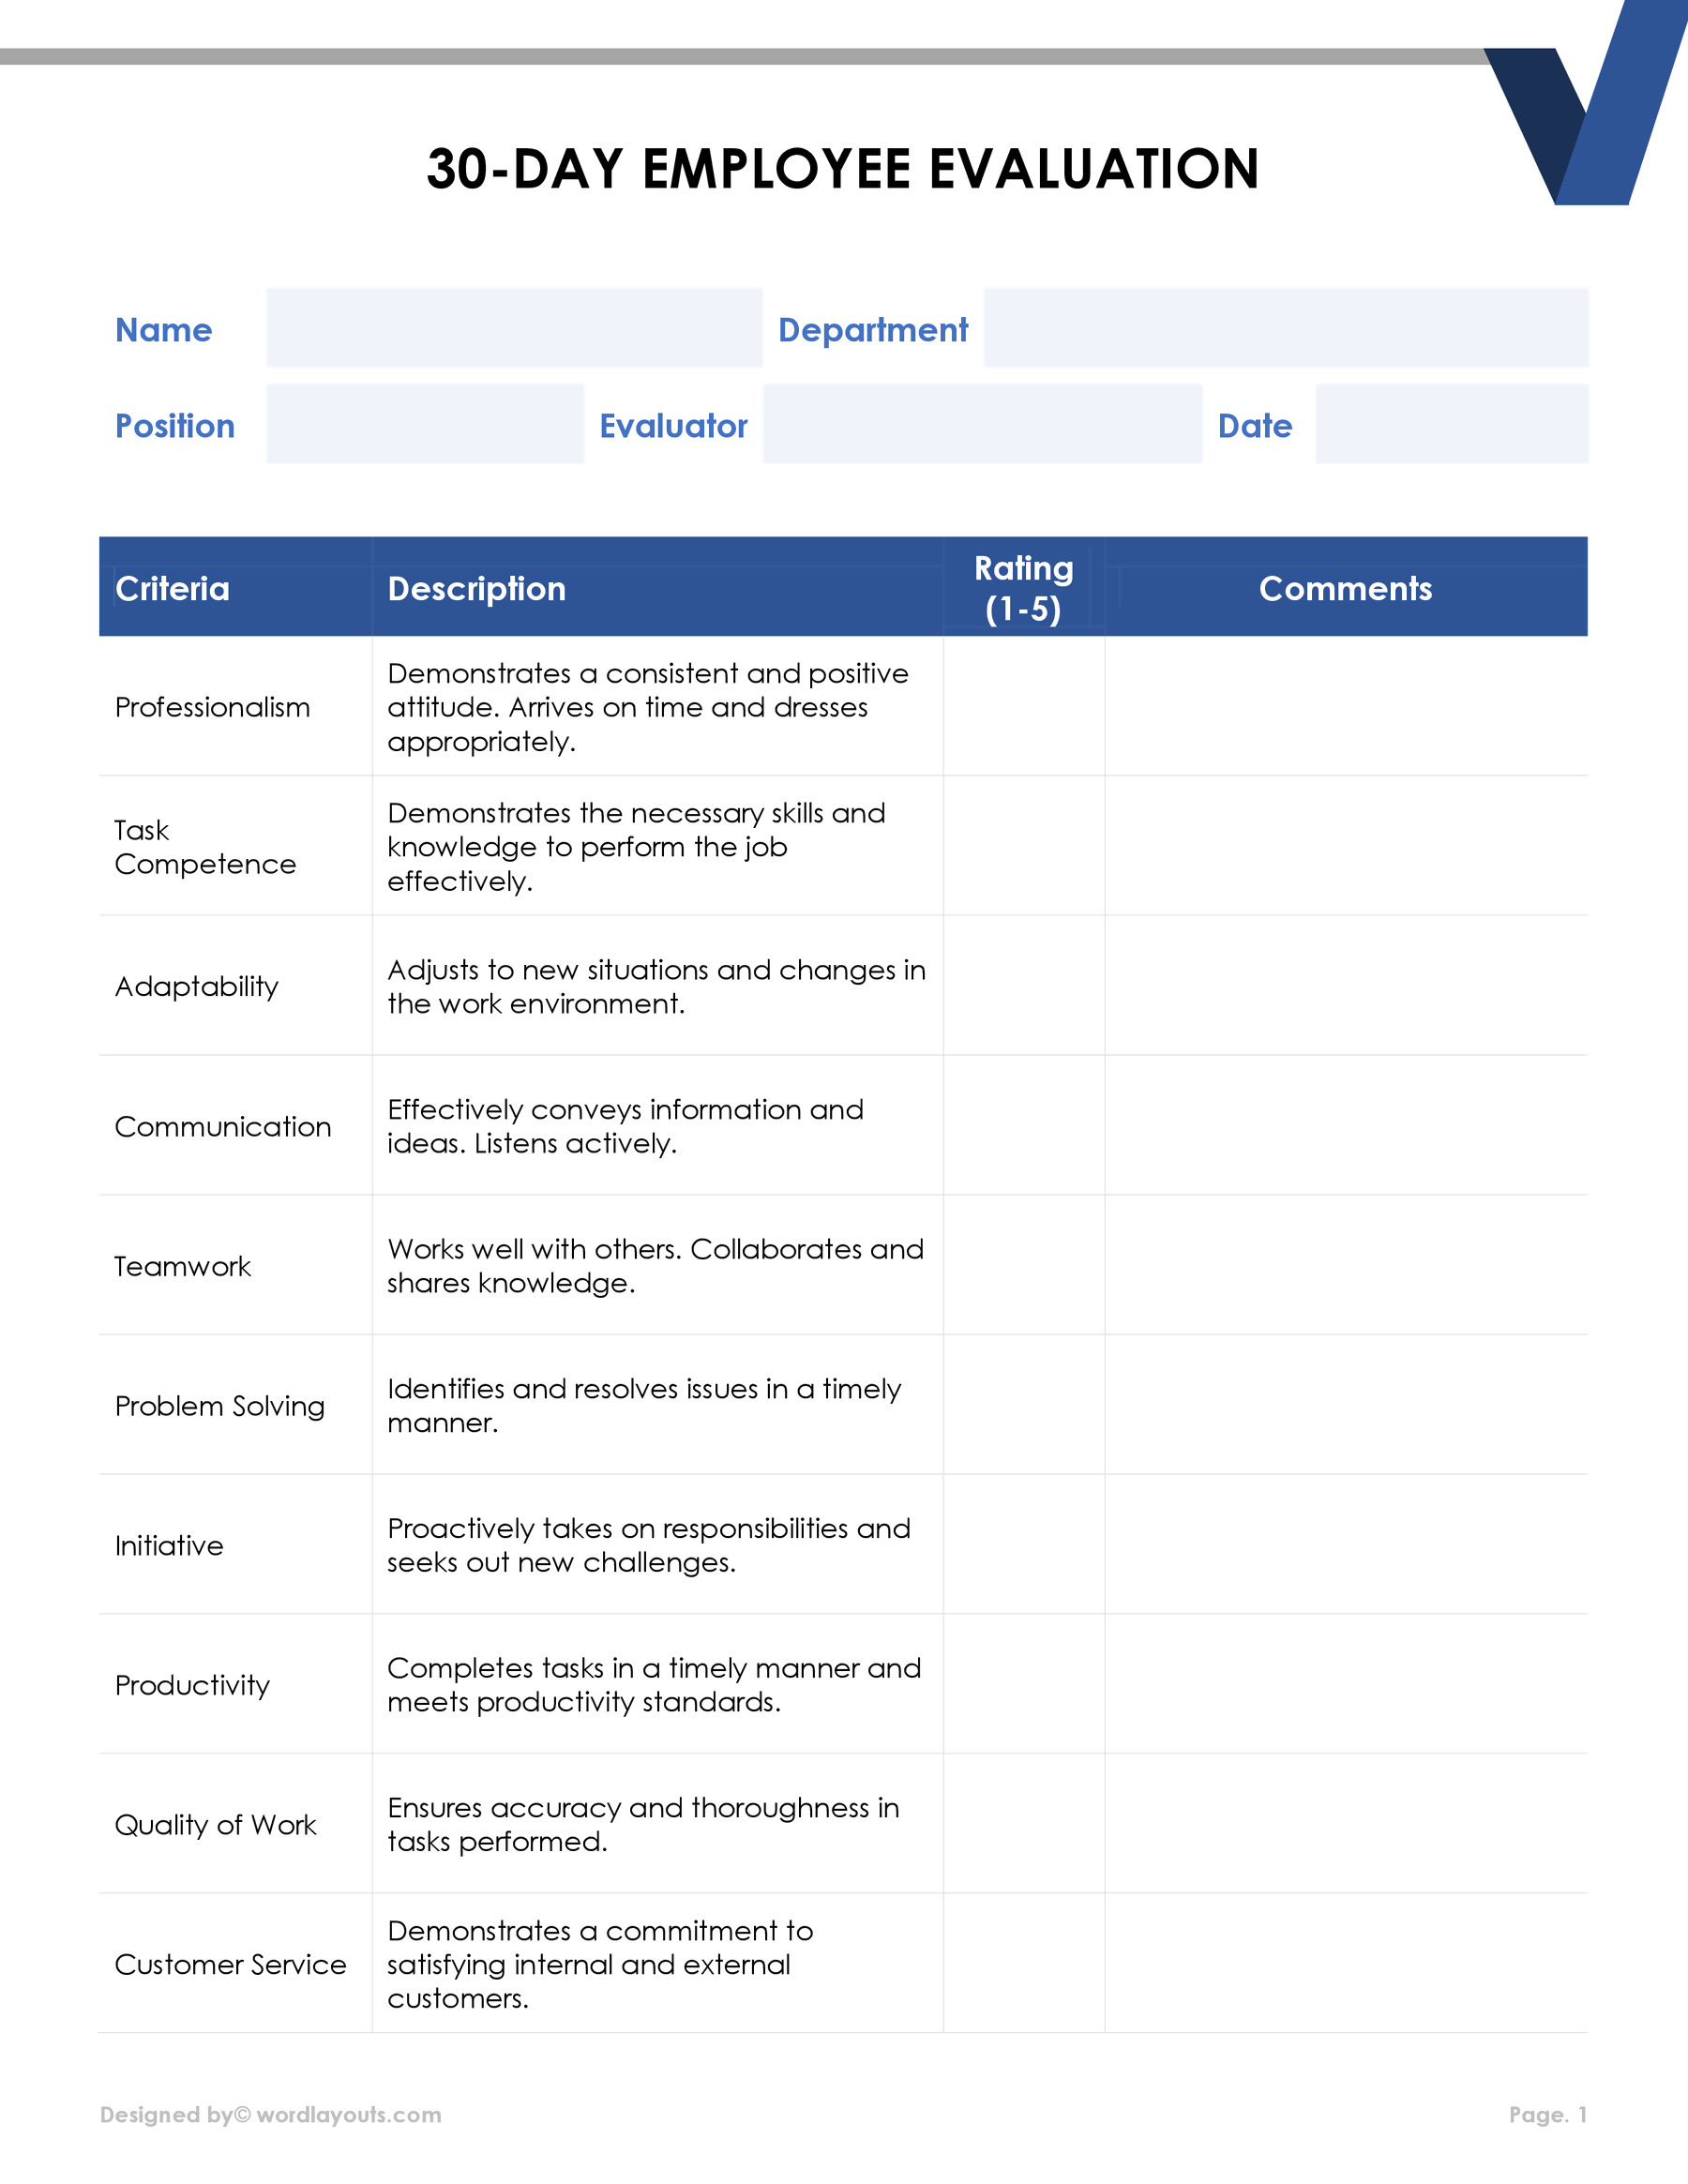Click the Communication rating cell
Screen dimensions: 1688x2184
1023,1125
